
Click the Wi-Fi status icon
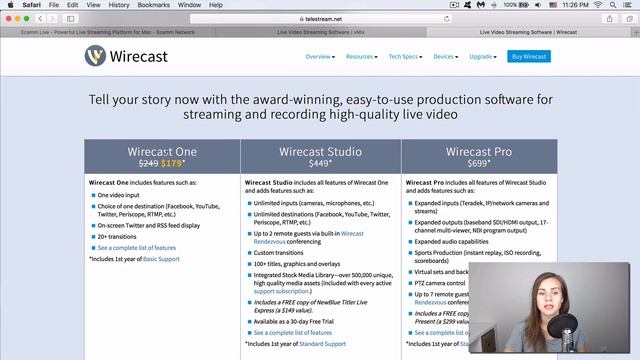pyautogui.click(x=598, y=5)
